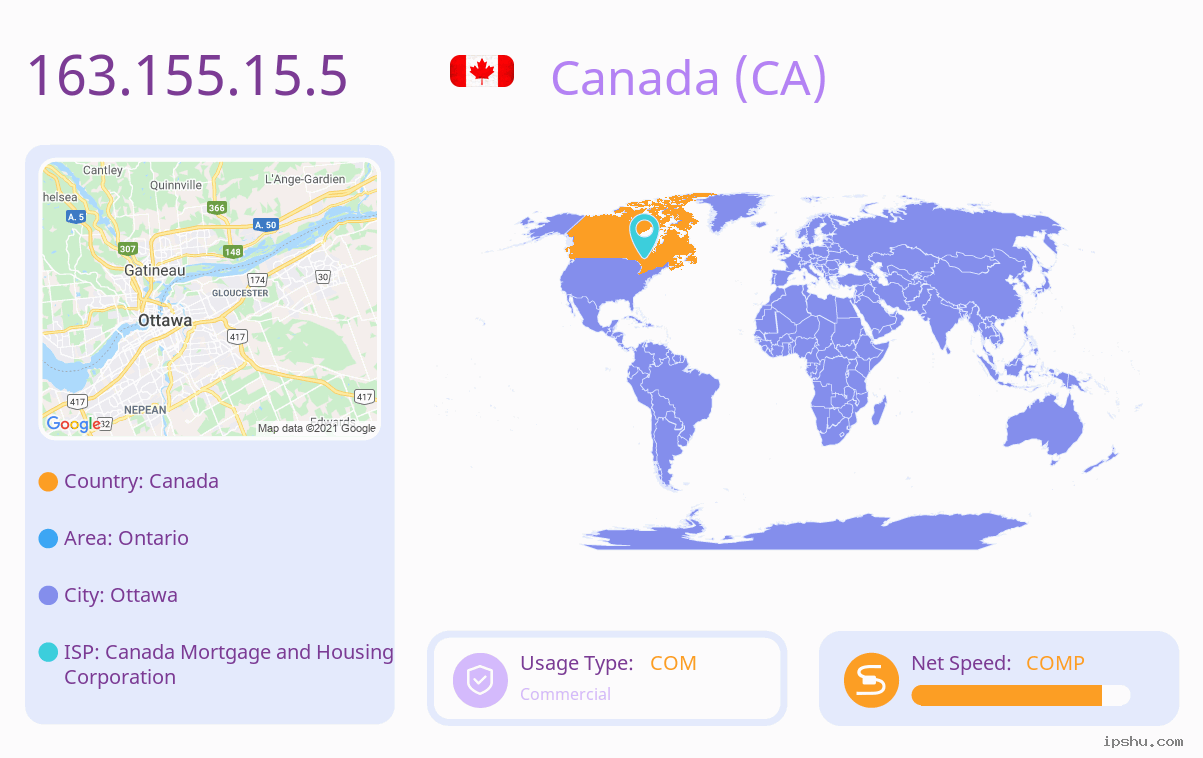This screenshot has width=1203, height=758.
Task: Click the shield checkmark Usage Type icon
Action: coord(481,680)
